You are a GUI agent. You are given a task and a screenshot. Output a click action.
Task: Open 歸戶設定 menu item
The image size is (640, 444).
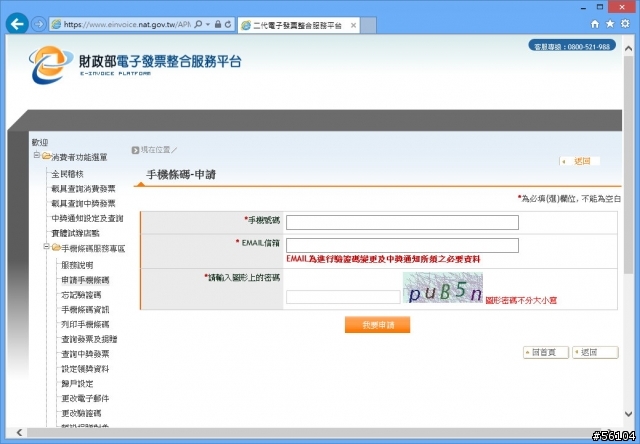[77, 384]
